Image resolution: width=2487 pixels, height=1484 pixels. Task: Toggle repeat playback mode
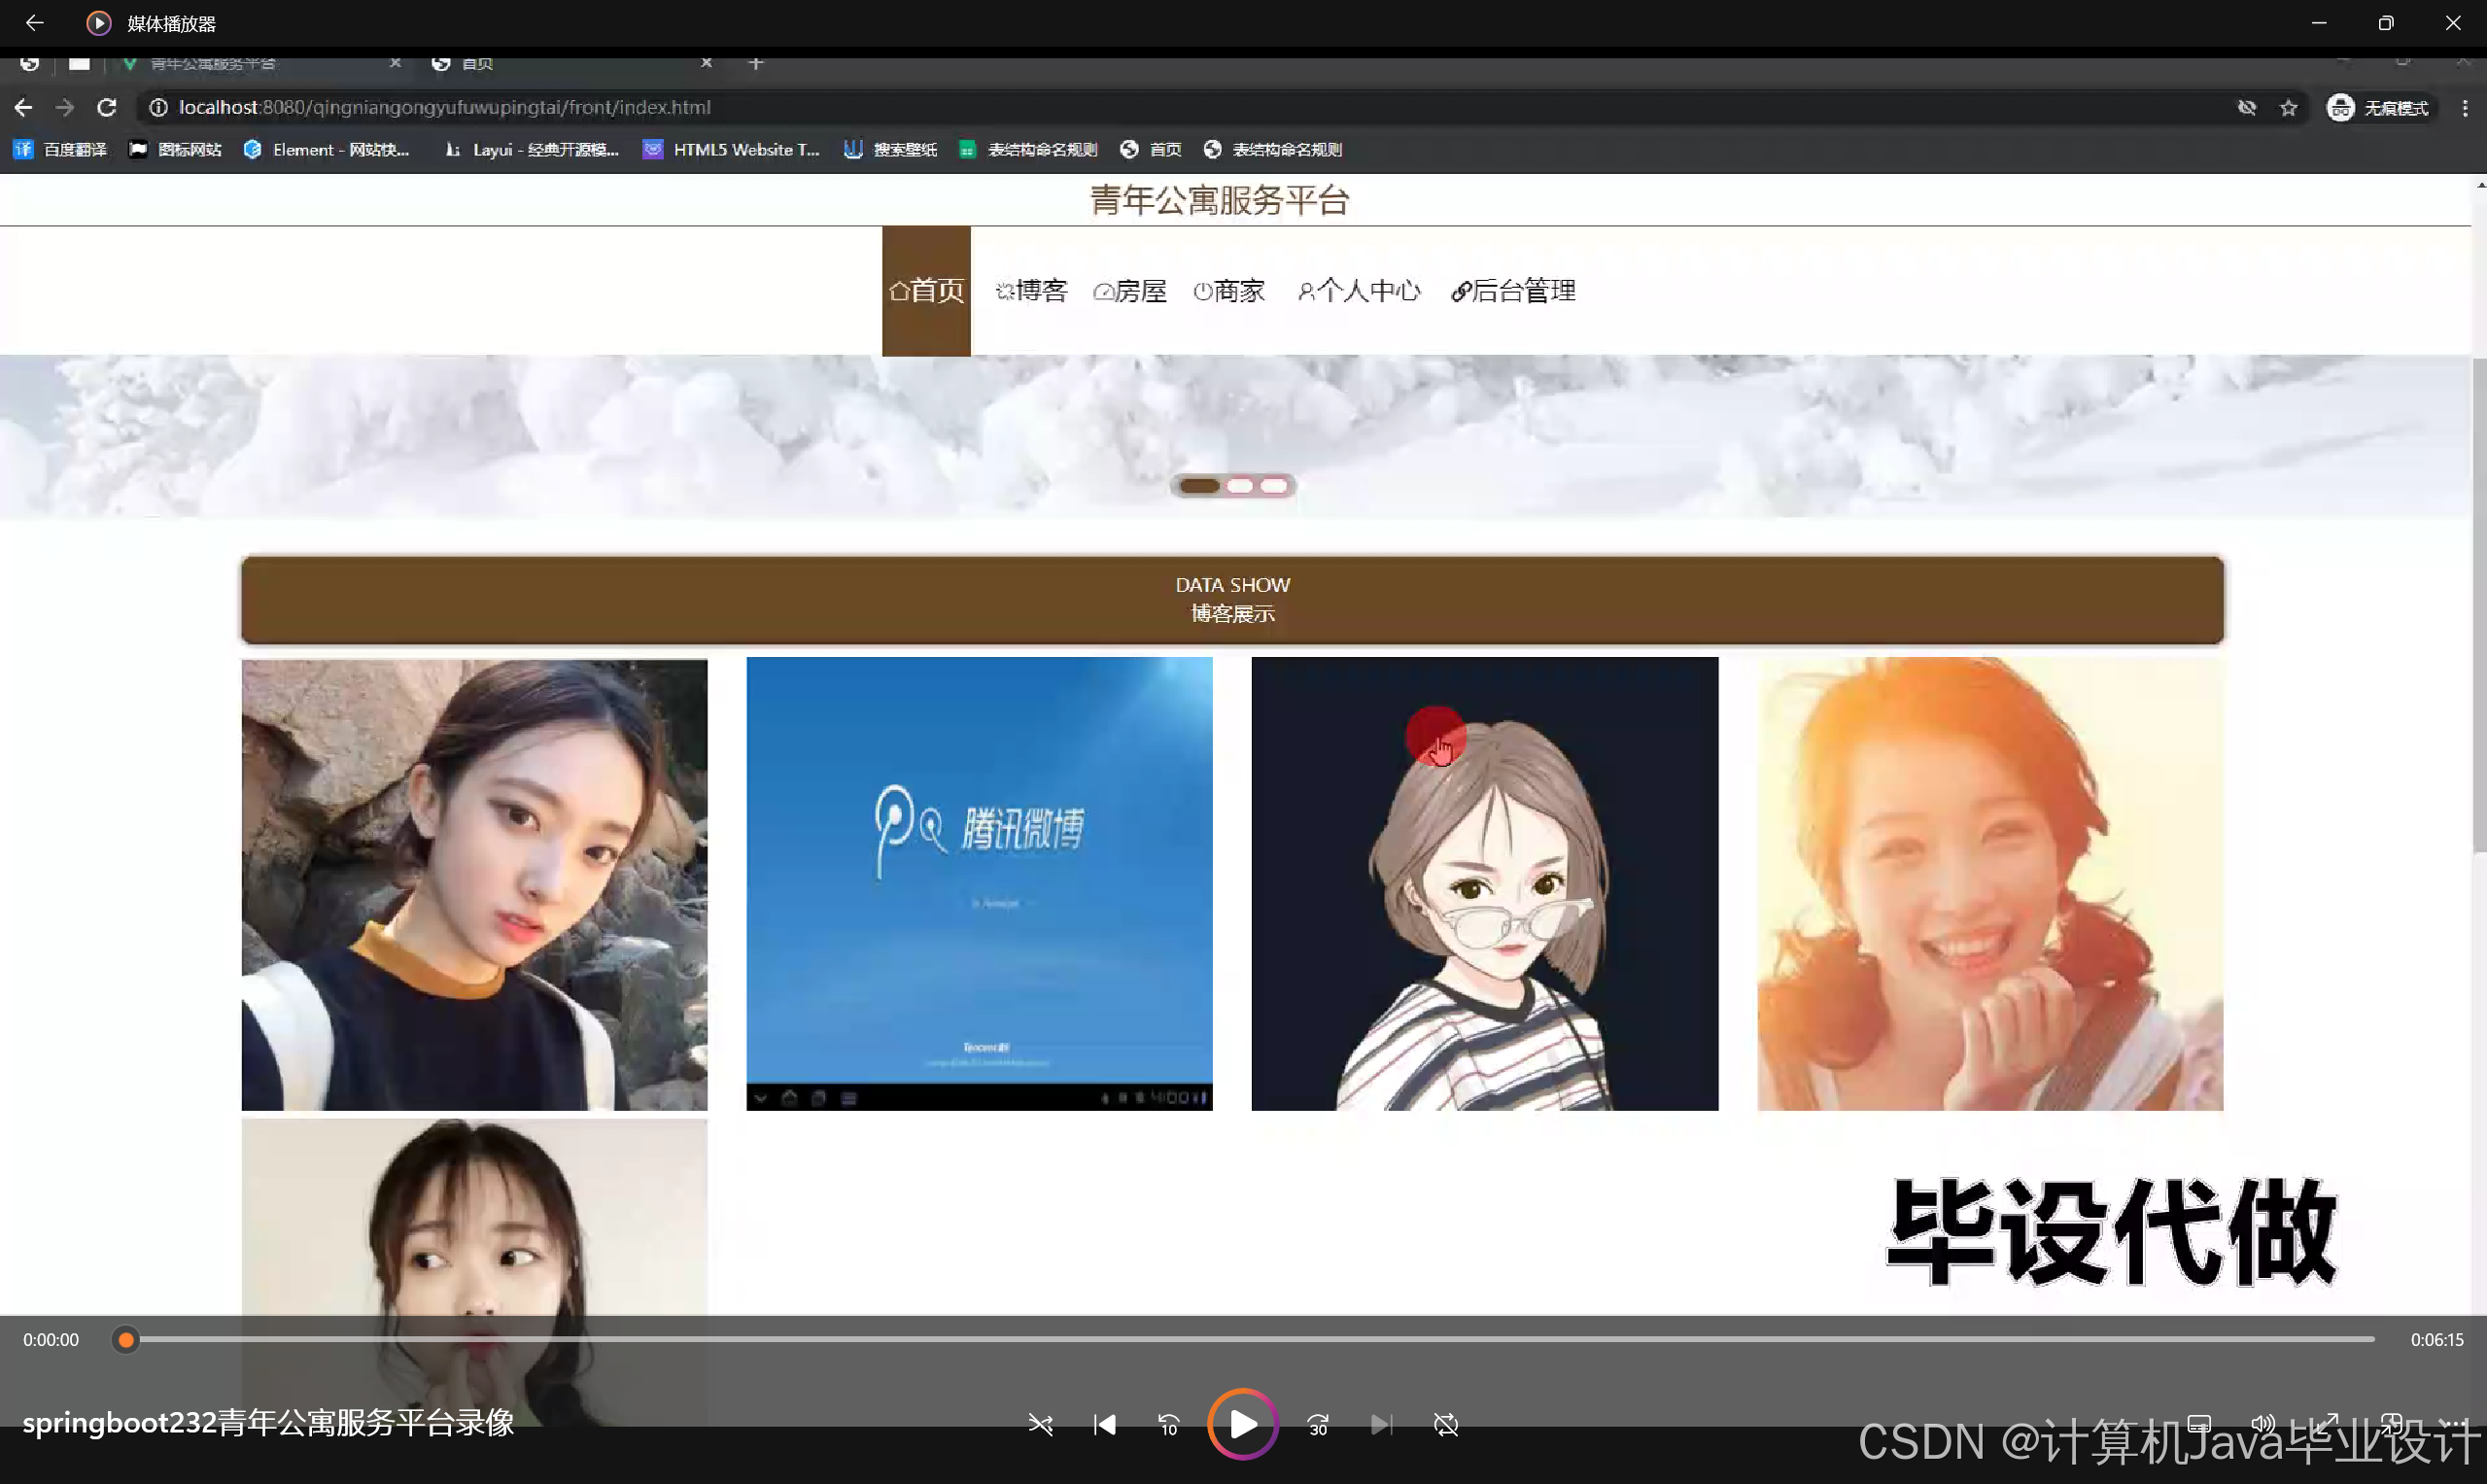[1445, 1424]
